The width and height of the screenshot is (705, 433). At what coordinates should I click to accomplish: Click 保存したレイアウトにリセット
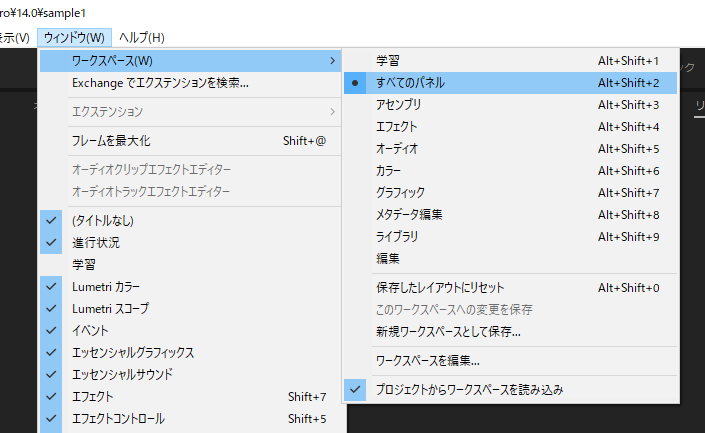pos(510,288)
